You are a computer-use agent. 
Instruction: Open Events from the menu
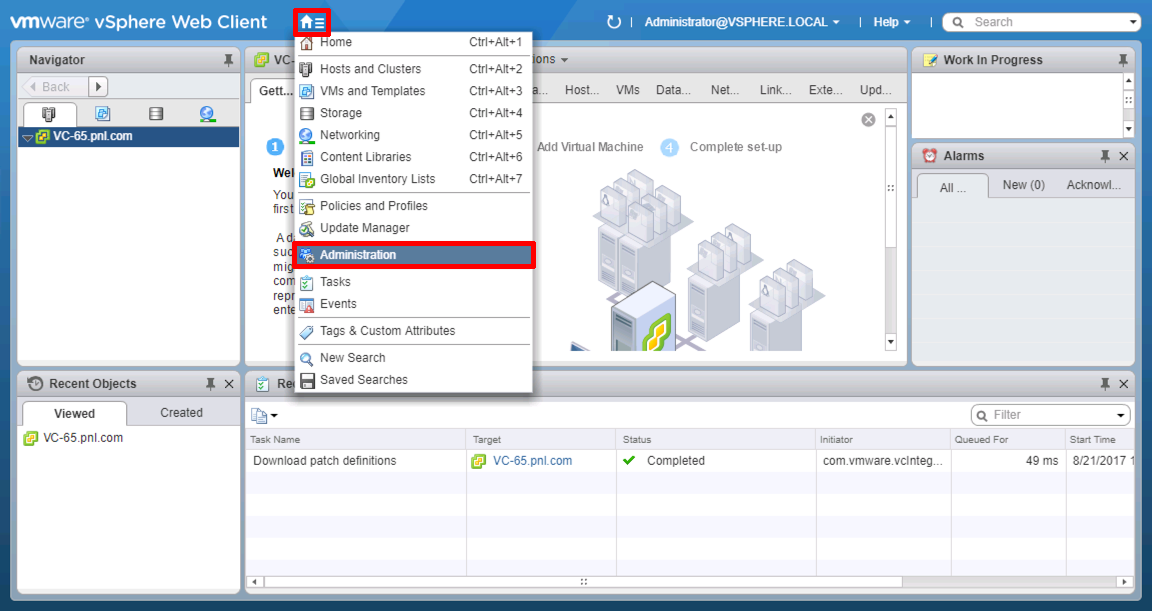(413, 304)
